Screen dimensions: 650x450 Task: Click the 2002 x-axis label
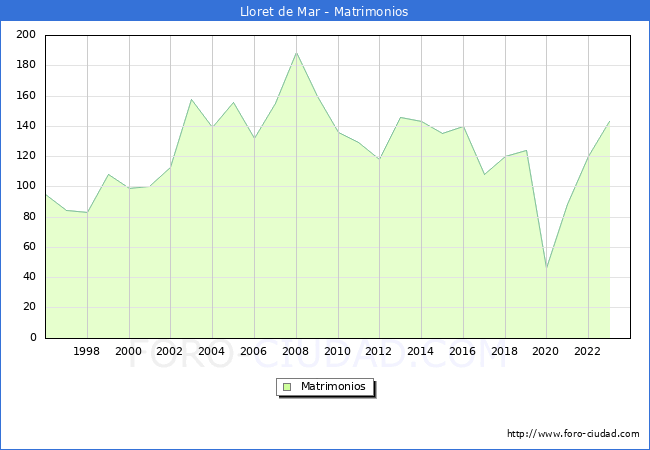coord(169,351)
